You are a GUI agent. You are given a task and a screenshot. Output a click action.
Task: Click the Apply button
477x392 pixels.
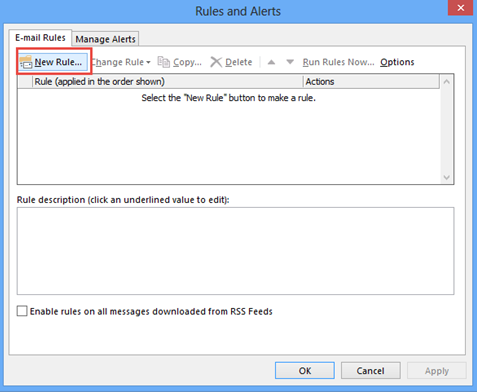(x=436, y=371)
